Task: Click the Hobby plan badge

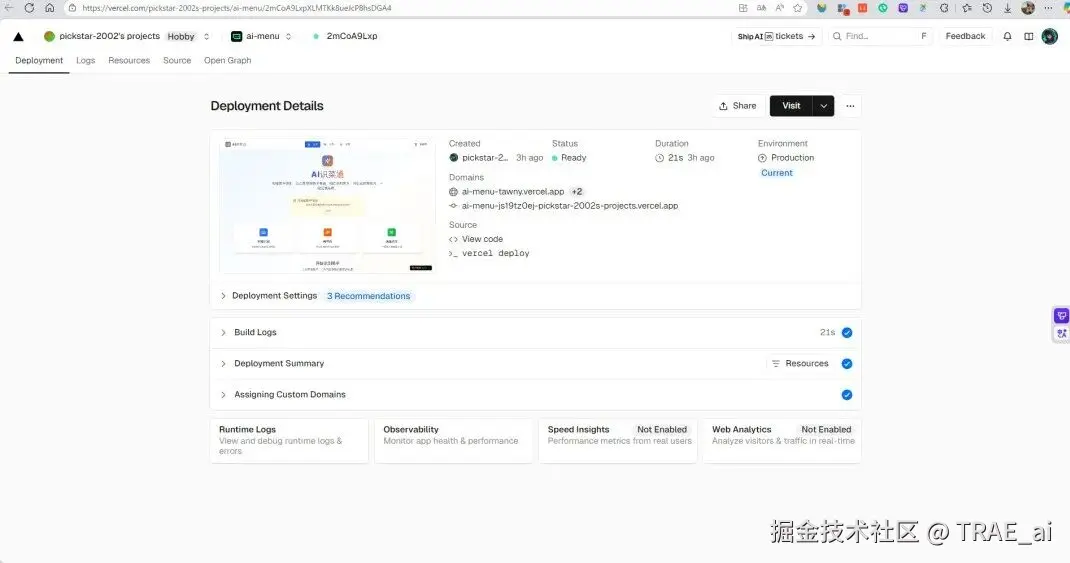Action: coord(181,37)
